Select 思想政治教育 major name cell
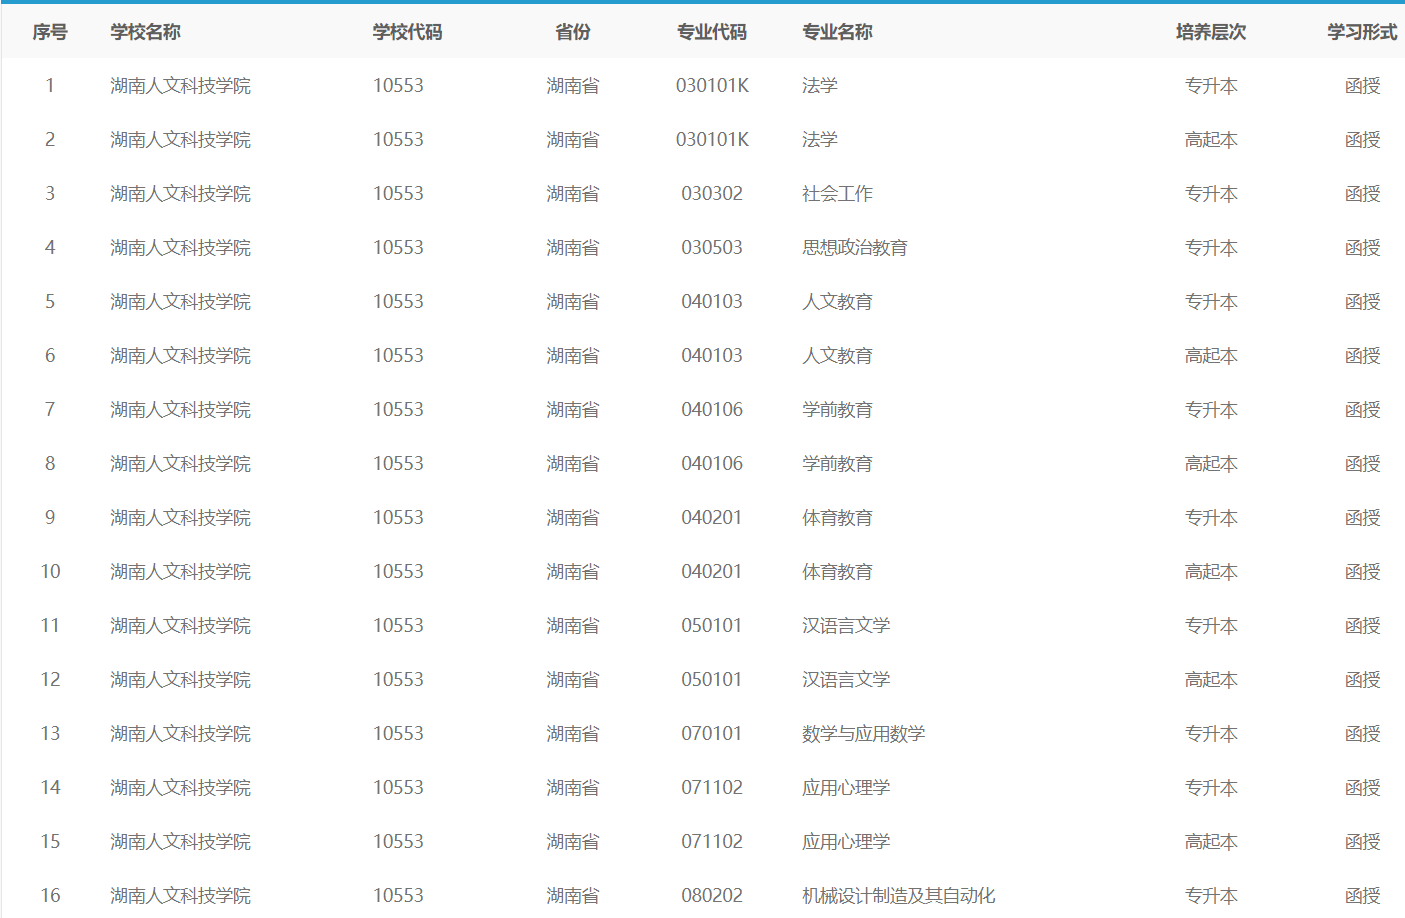Viewport: 1405px width, 918px height. (855, 248)
